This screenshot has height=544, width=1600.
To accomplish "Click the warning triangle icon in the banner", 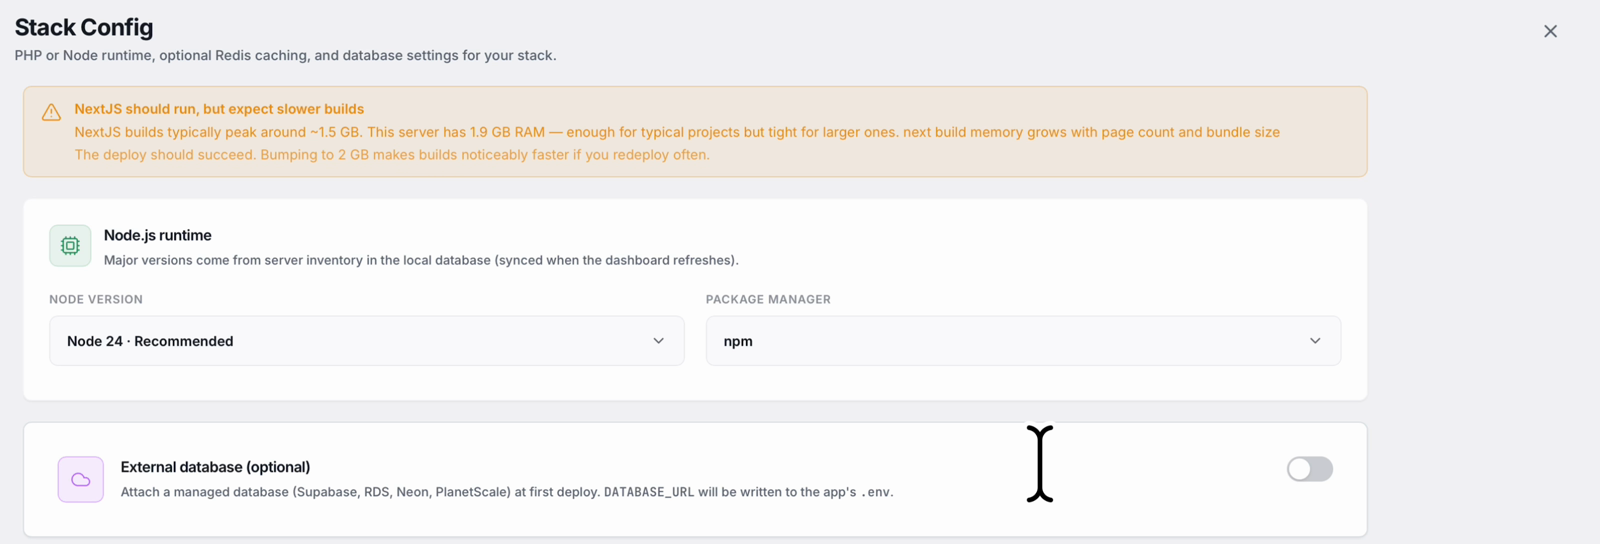I will 51,113.
